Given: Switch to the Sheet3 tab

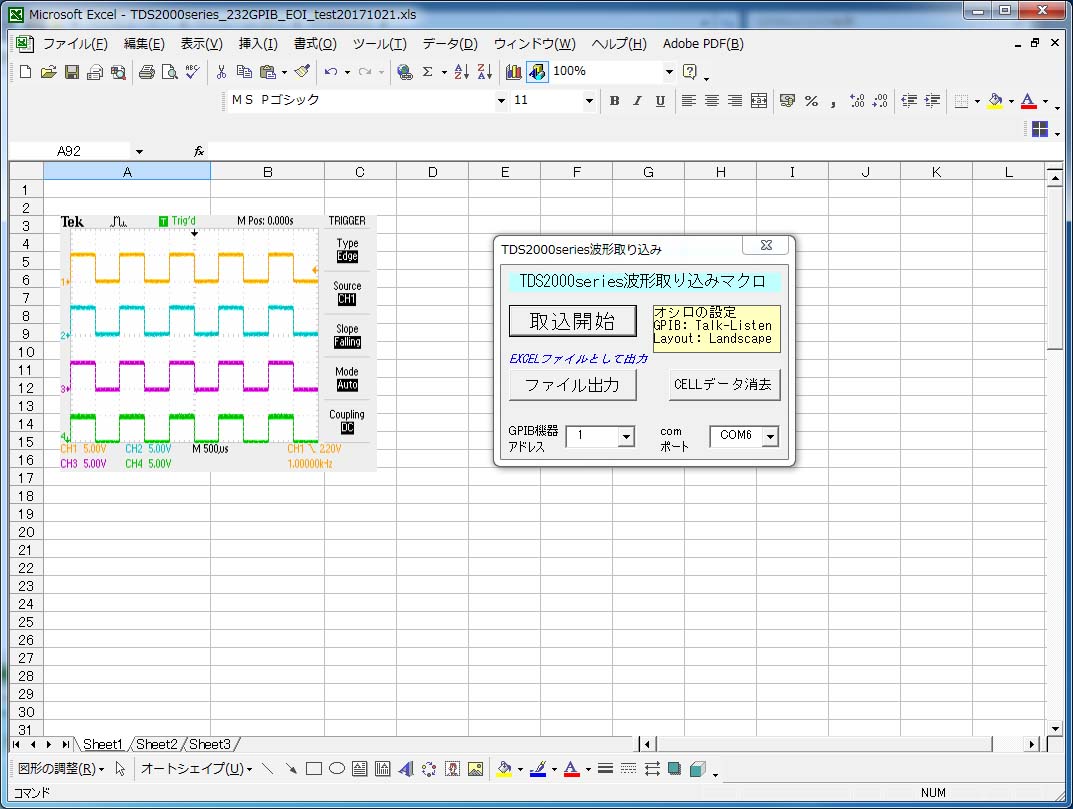Looking at the screenshot, I should (210, 745).
